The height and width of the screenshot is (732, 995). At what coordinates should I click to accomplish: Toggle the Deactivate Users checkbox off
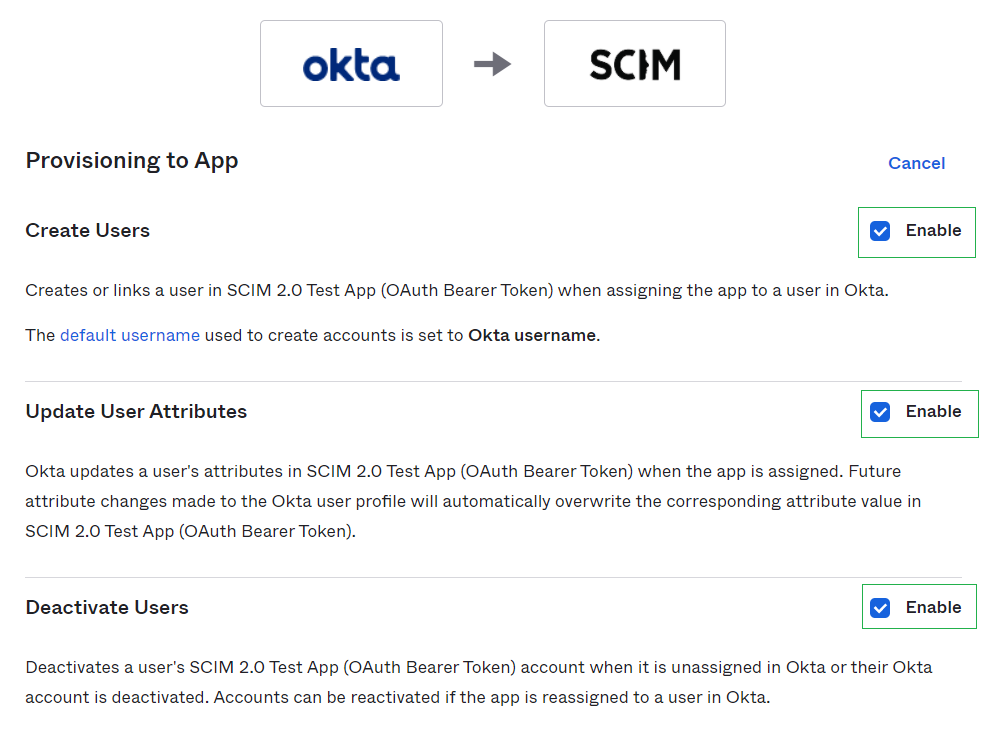[x=880, y=608]
